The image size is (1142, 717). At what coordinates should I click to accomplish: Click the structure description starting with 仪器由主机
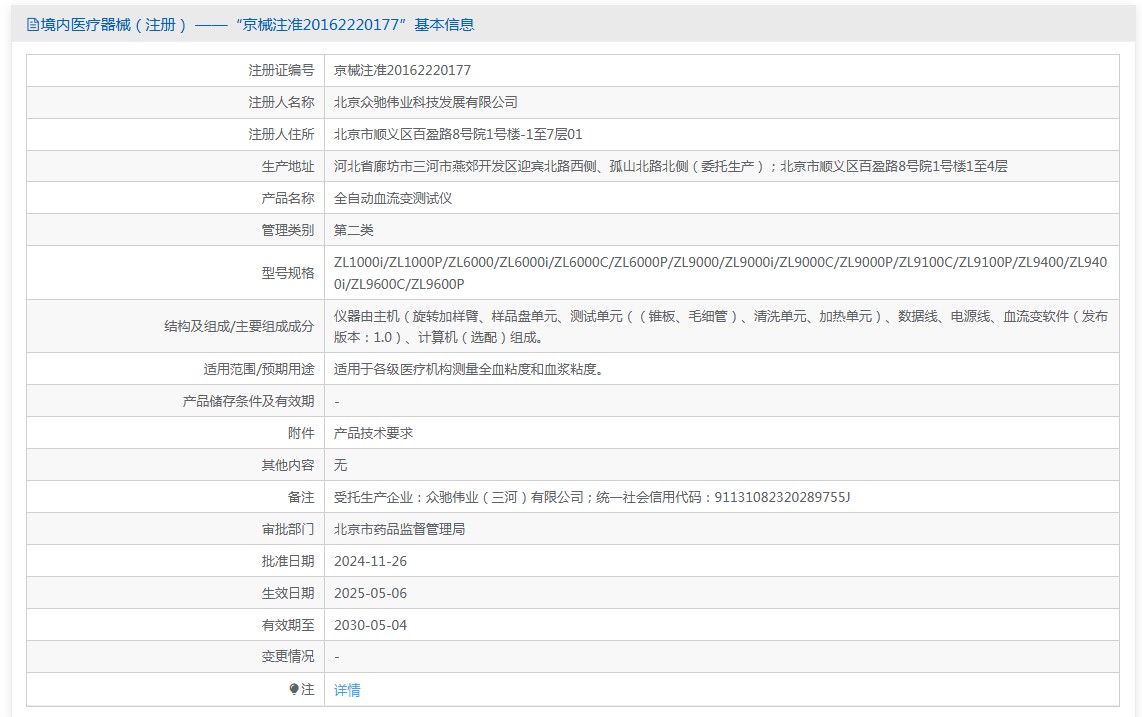click(720, 327)
